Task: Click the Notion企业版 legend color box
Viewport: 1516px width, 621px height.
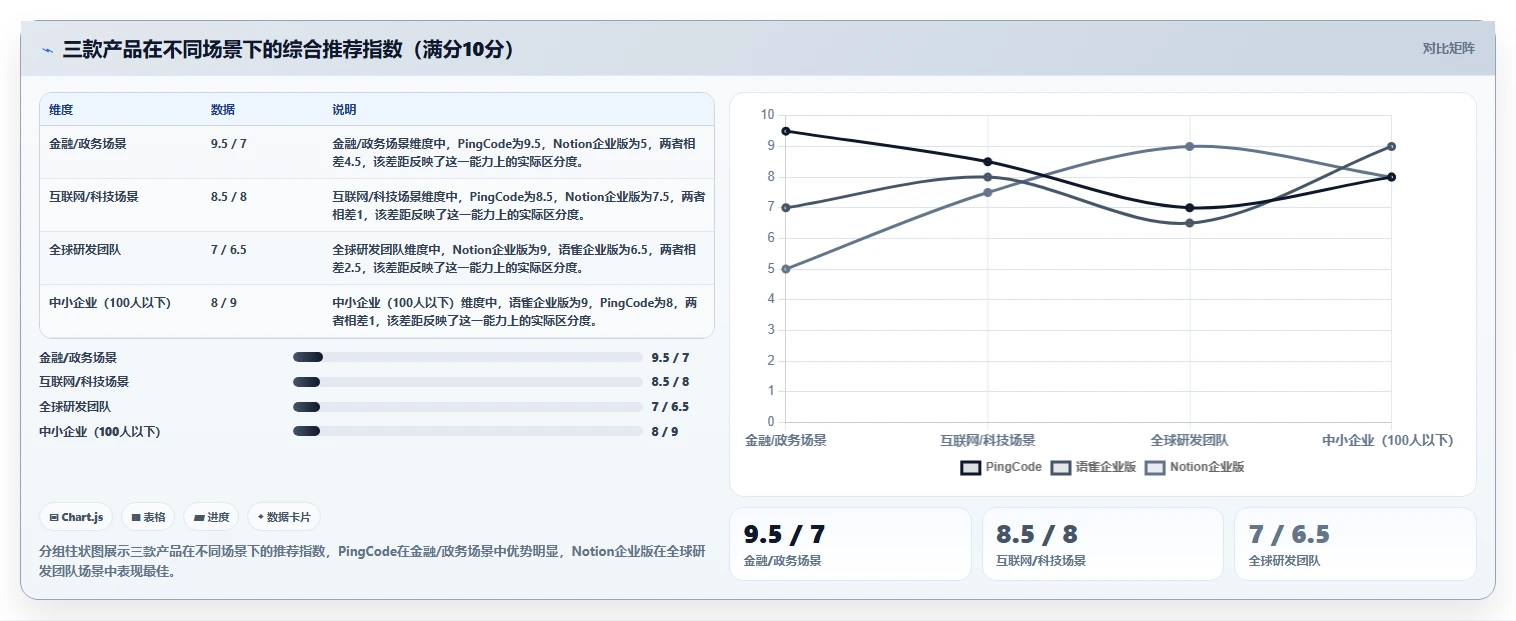Action: coord(1155,467)
